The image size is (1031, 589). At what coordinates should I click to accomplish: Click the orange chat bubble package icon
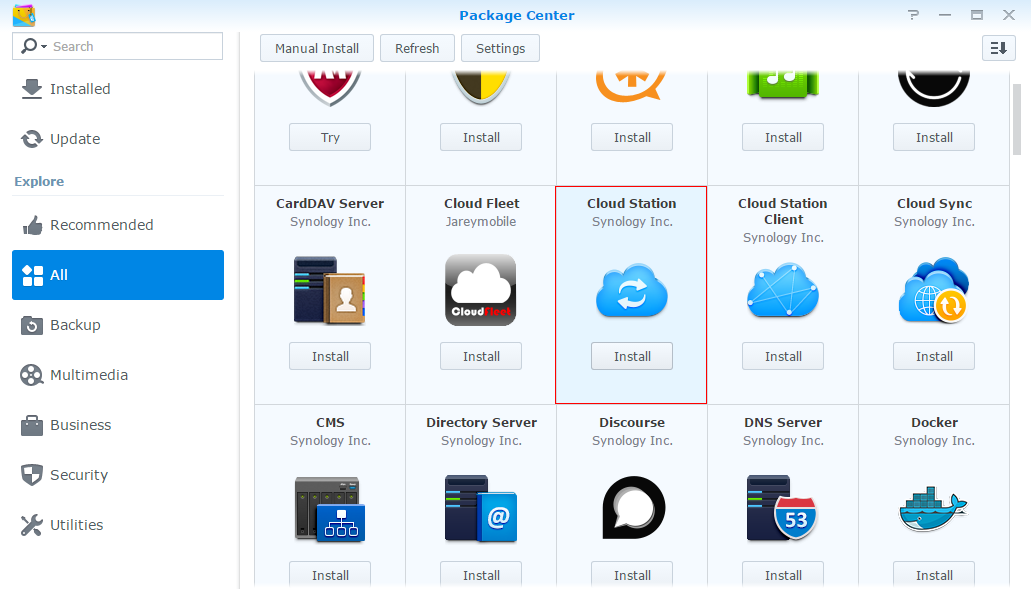[631, 87]
